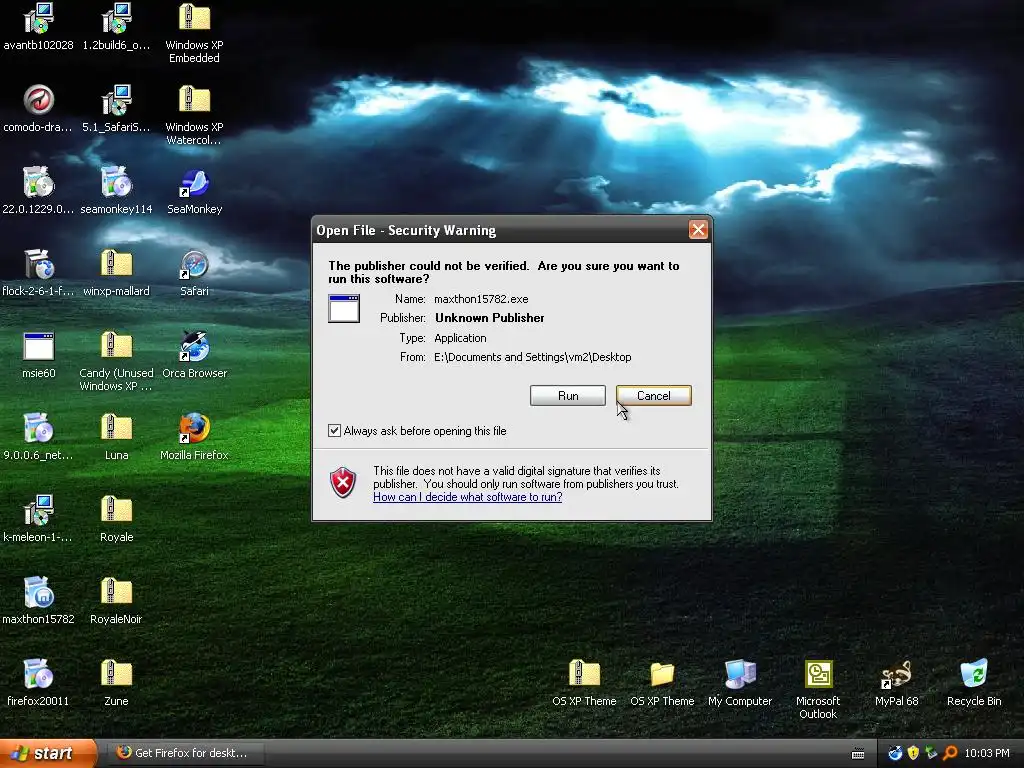Cancel the security warning dialog
The width and height of the screenshot is (1024, 768).
[x=653, y=396]
